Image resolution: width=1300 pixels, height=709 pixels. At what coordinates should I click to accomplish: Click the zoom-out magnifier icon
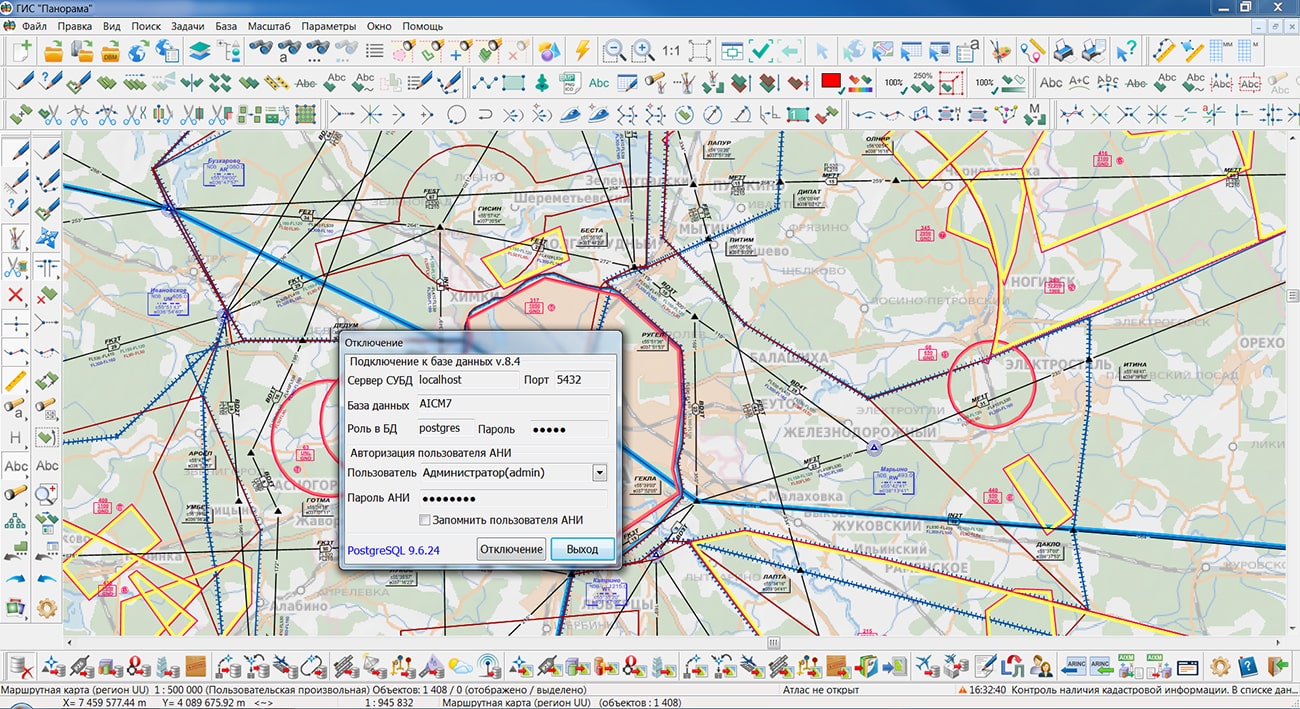pyautogui.click(x=613, y=50)
